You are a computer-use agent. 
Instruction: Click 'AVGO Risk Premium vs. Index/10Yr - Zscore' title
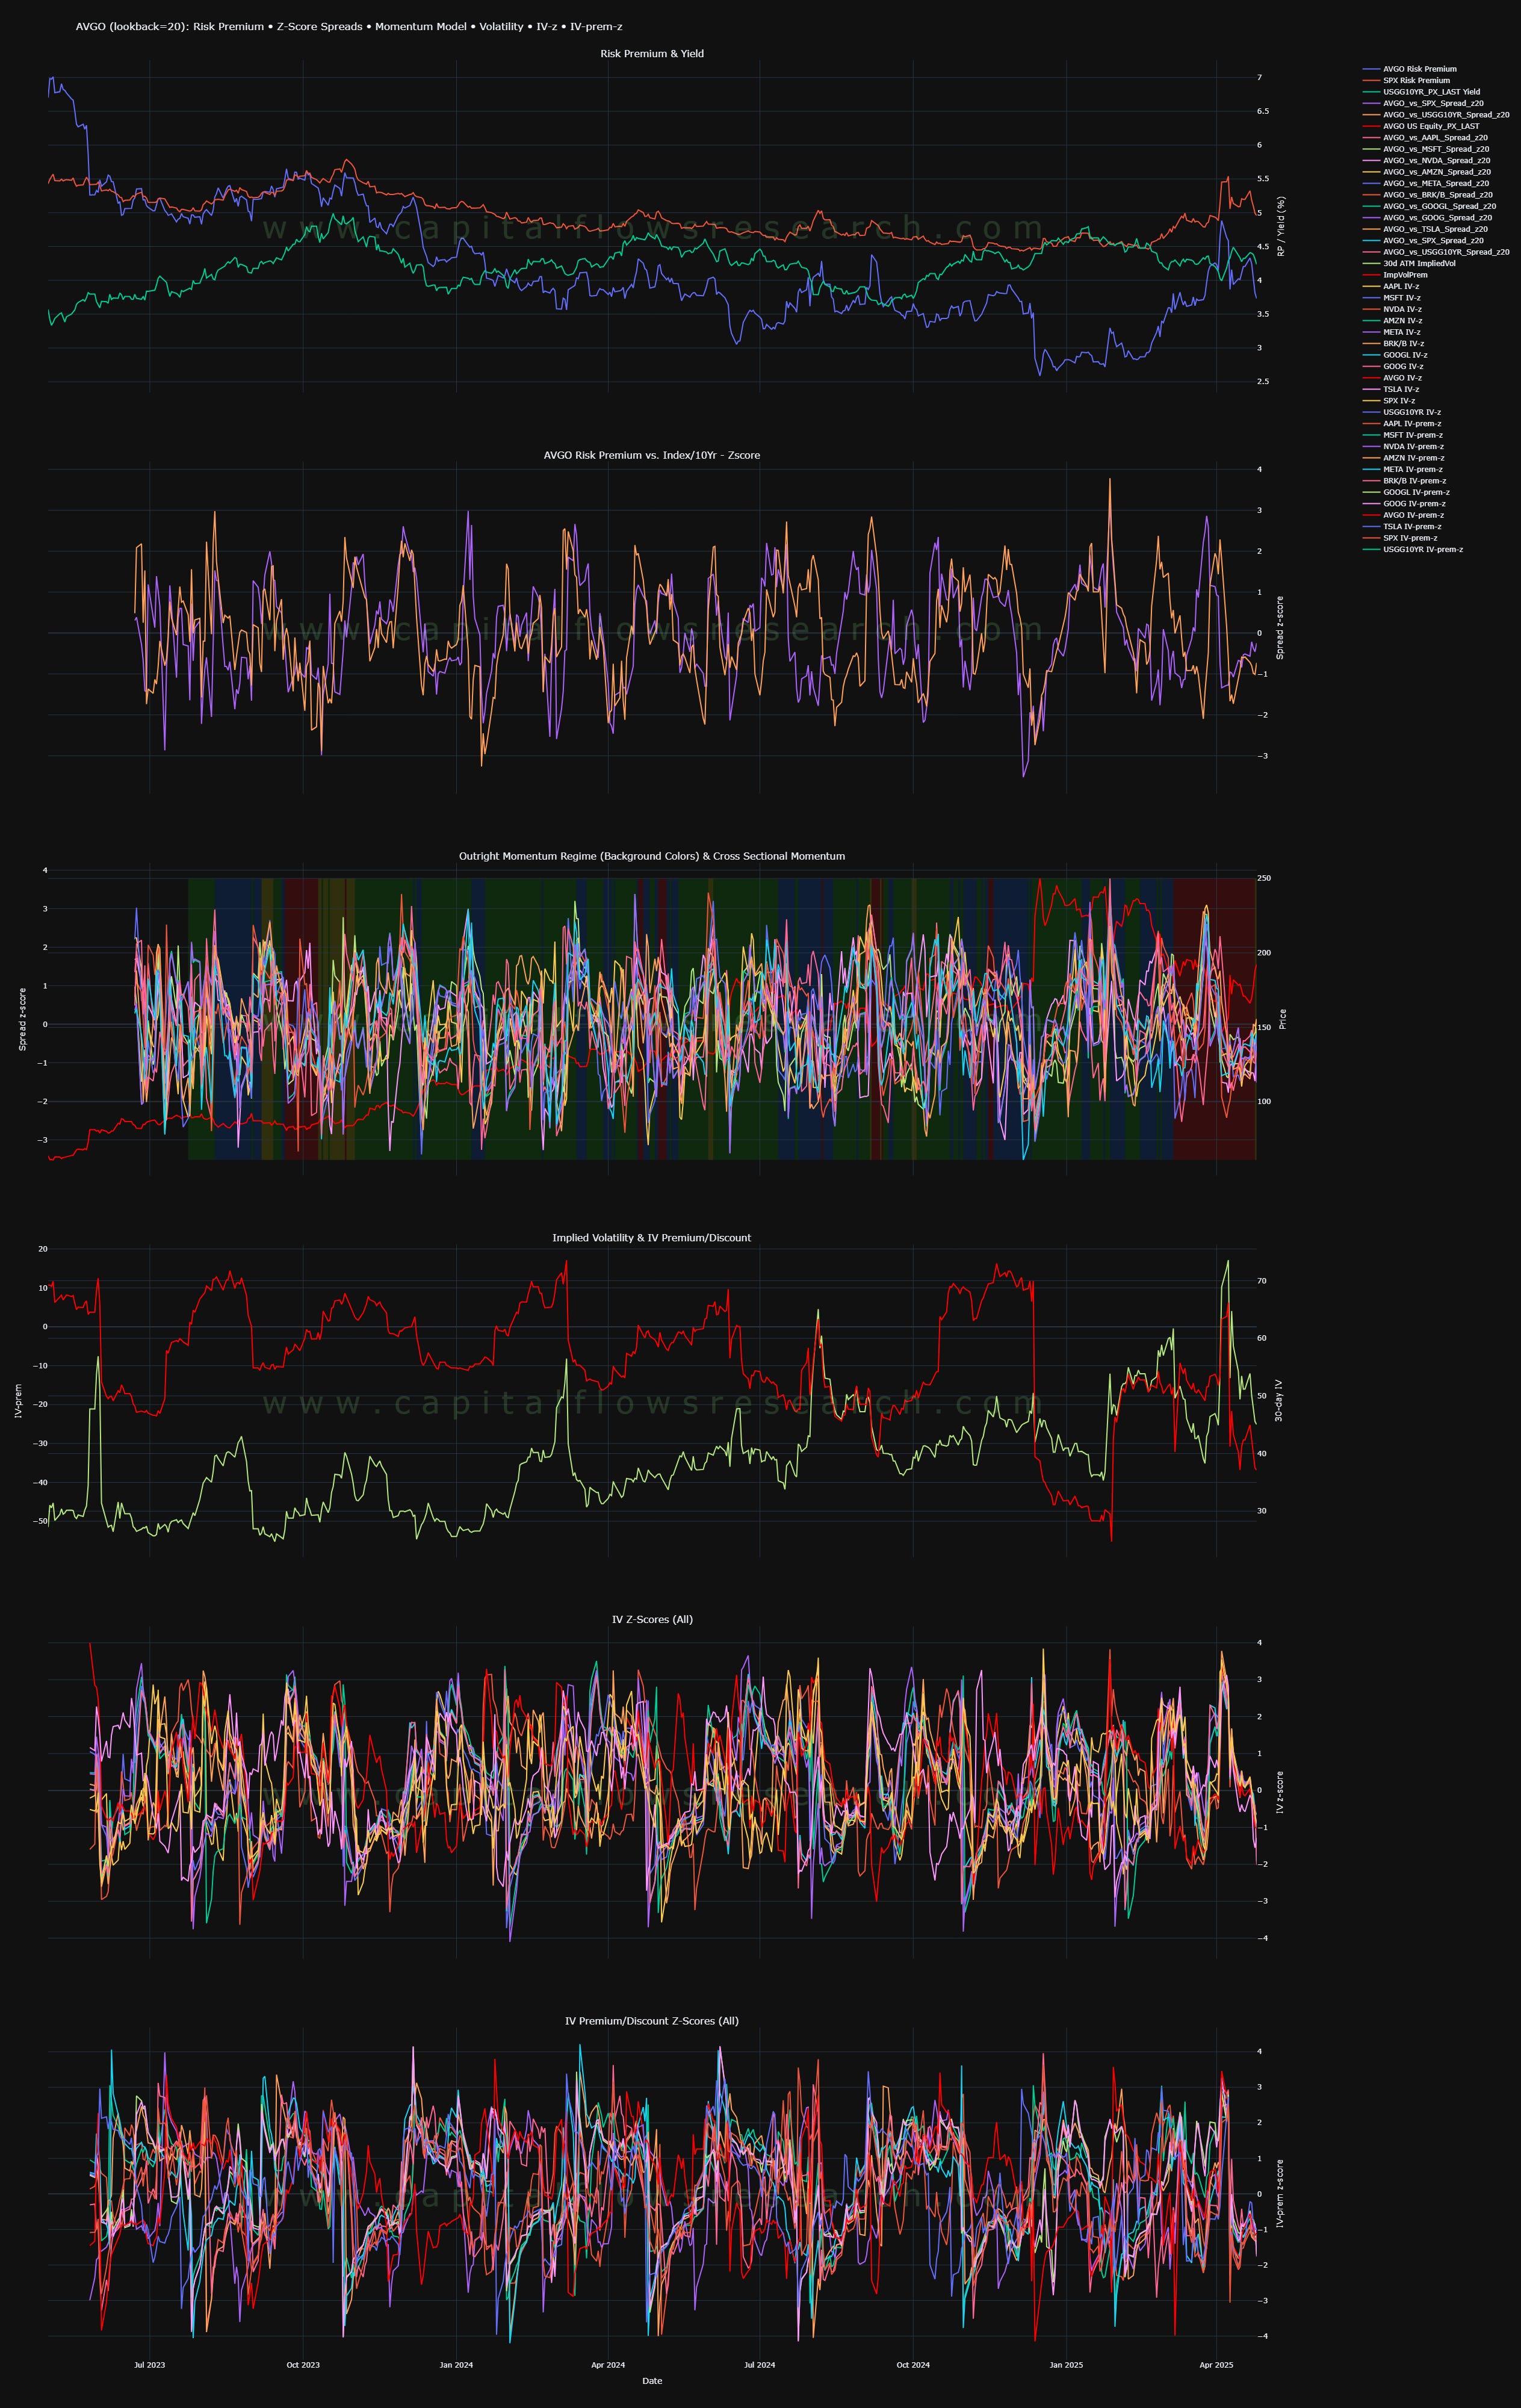652,455
